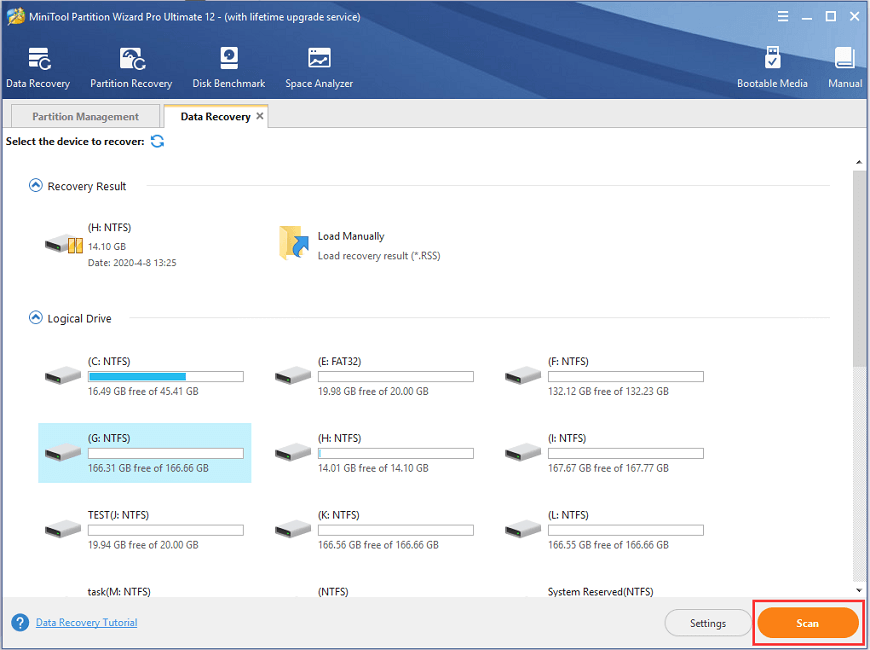Viewport: 870px width, 650px height.
Task: Click the scrollbar down arrow
Action: (859, 590)
